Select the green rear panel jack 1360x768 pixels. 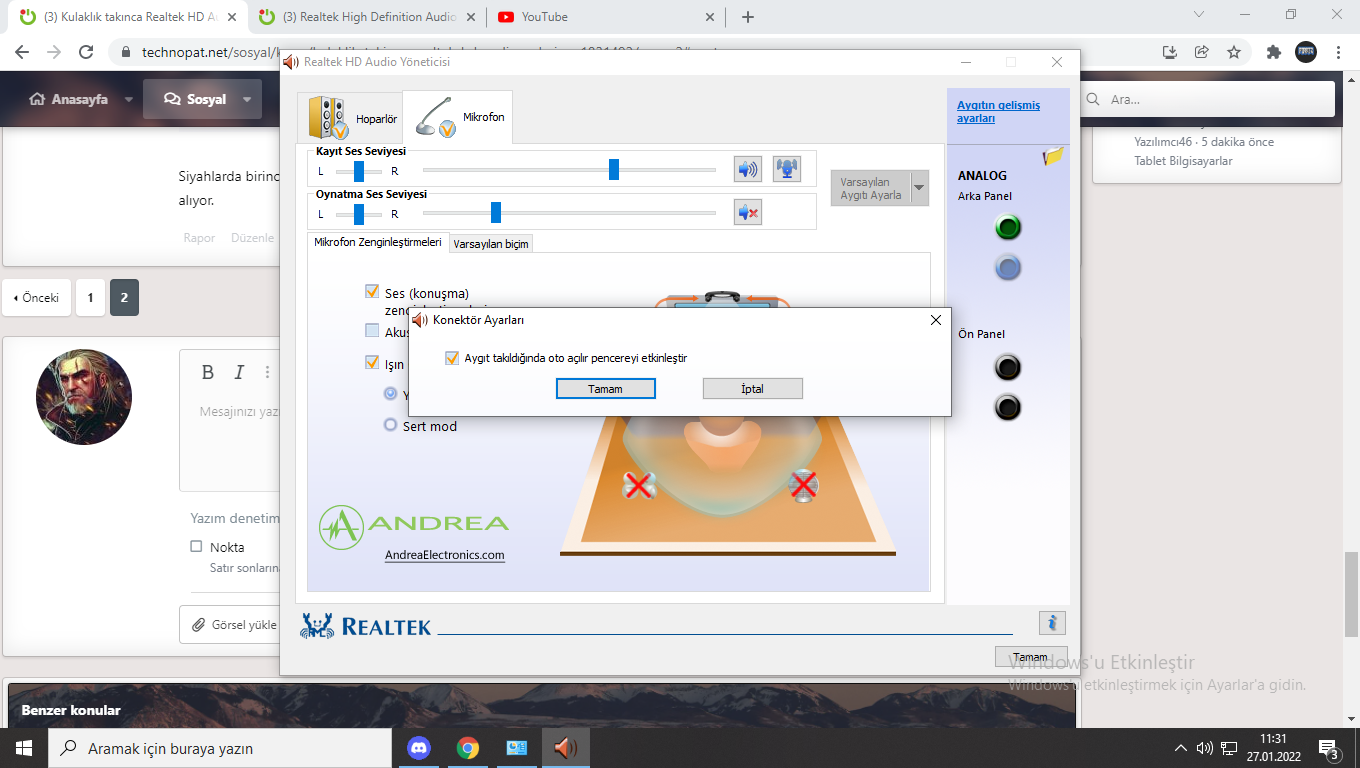tap(1008, 228)
